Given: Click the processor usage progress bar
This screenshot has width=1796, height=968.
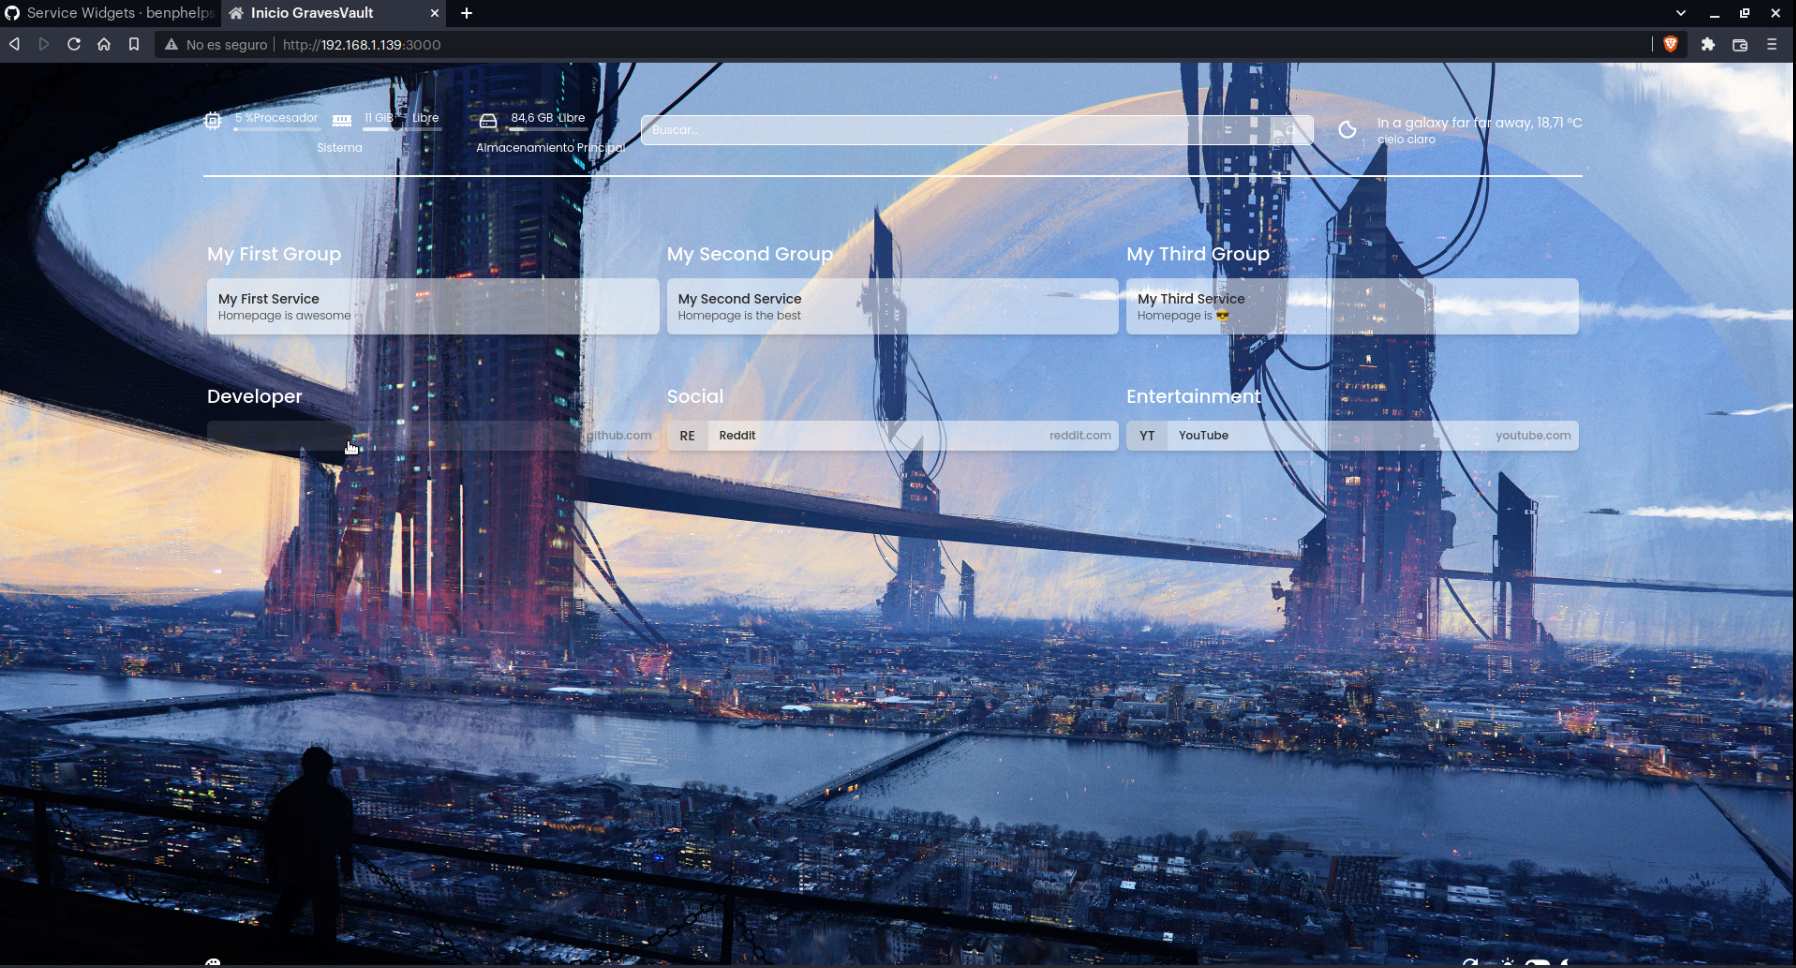Looking at the screenshot, I should click(x=277, y=129).
